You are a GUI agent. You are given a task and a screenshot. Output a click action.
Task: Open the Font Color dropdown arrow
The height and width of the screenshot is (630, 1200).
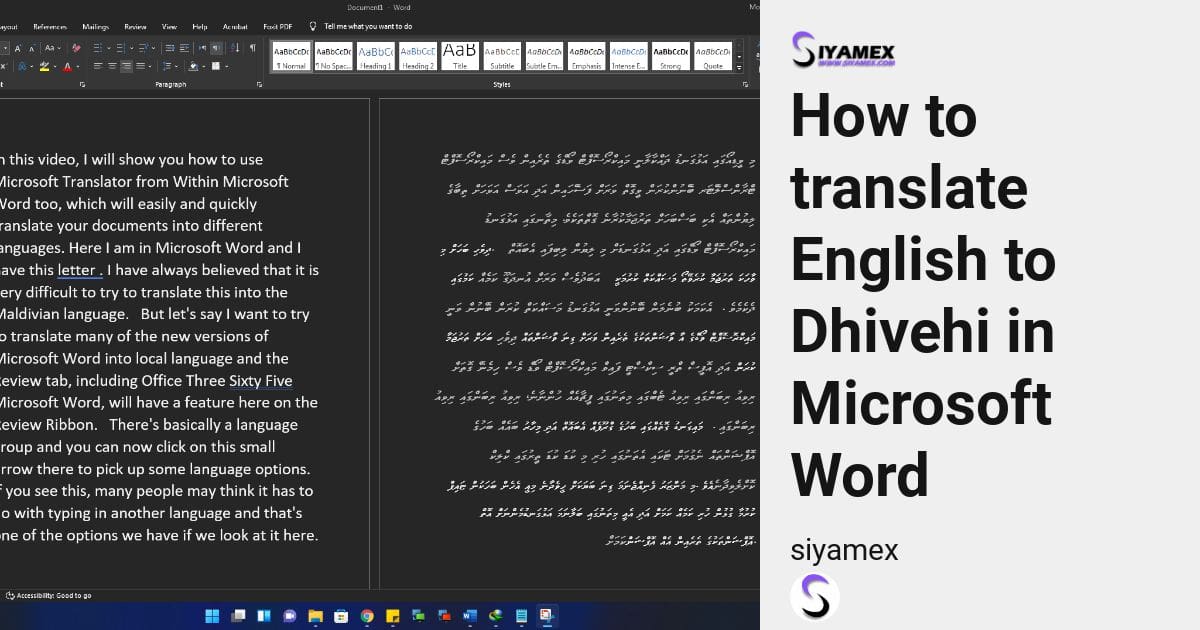click(78, 65)
